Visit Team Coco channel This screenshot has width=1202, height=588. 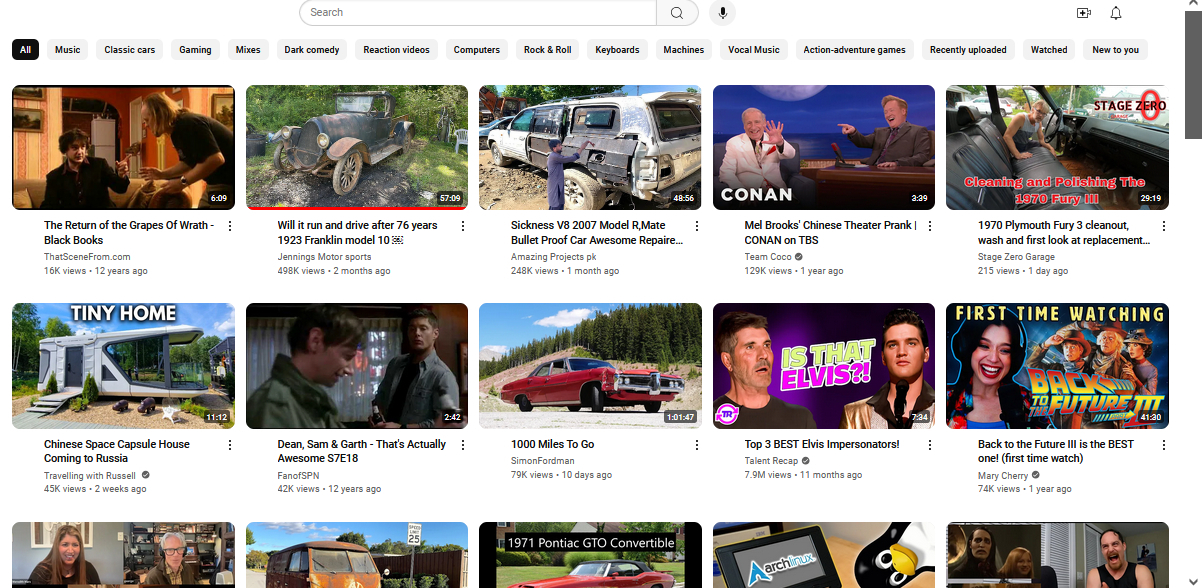click(x=768, y=257)
